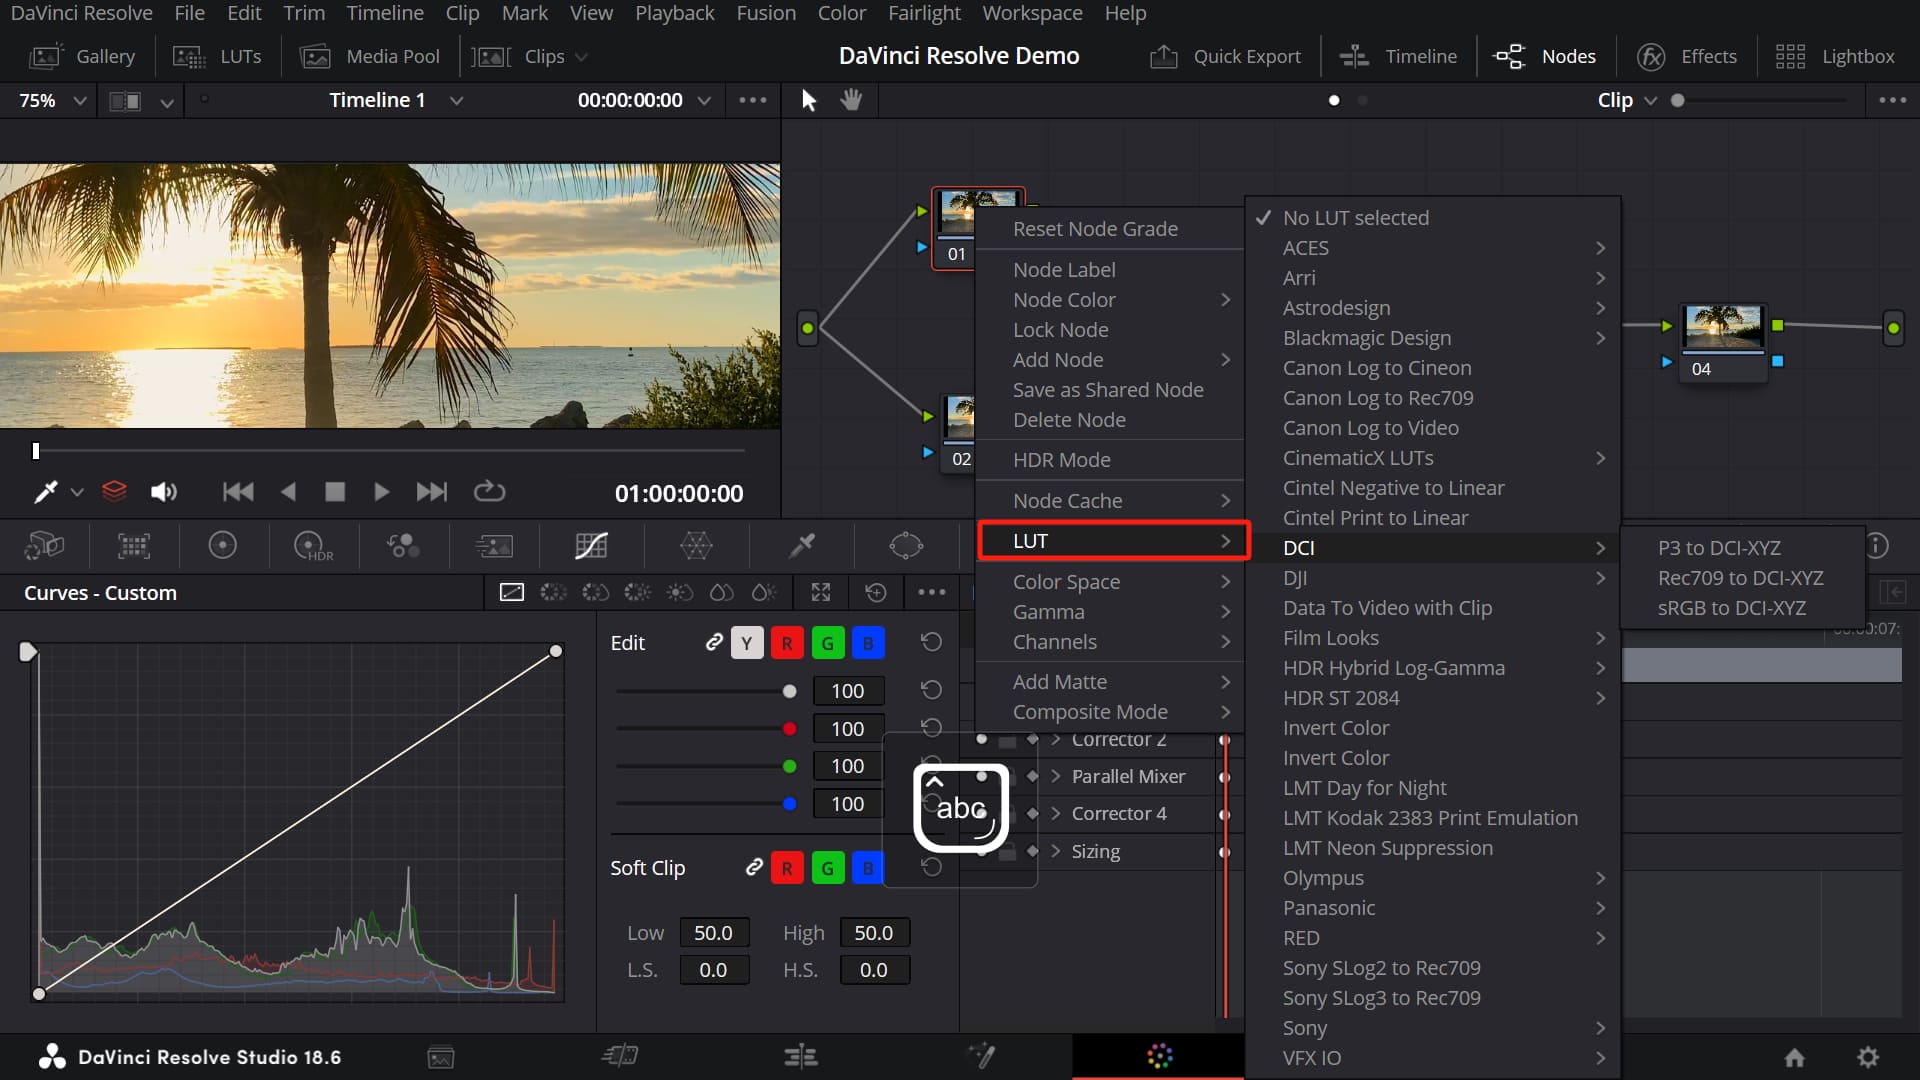Click the blue intensity slider handle
This screenshot has height=1080, width=1920.
pyautogui.click(x=789, y=804)
